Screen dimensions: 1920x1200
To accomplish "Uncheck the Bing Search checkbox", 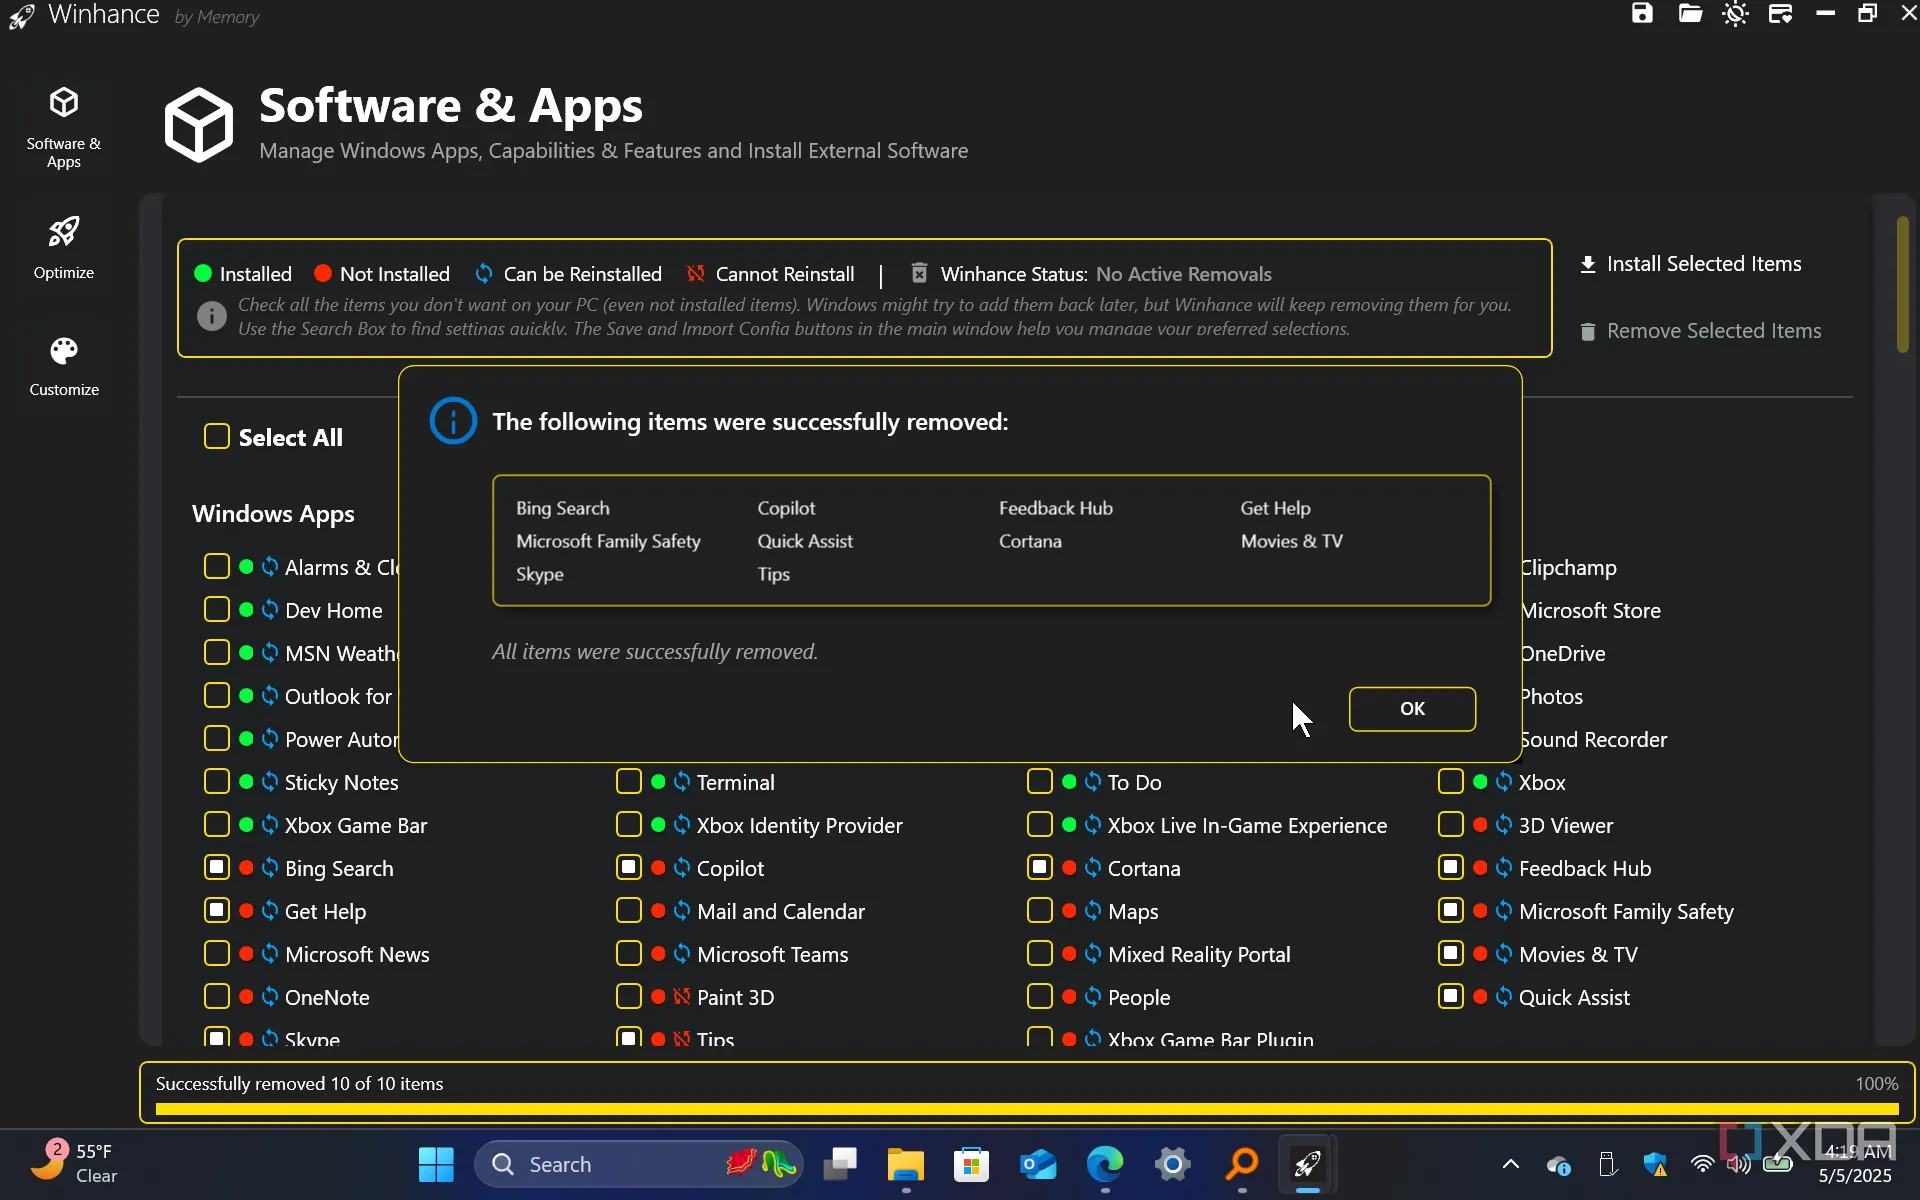I will (x=217, y=868).
